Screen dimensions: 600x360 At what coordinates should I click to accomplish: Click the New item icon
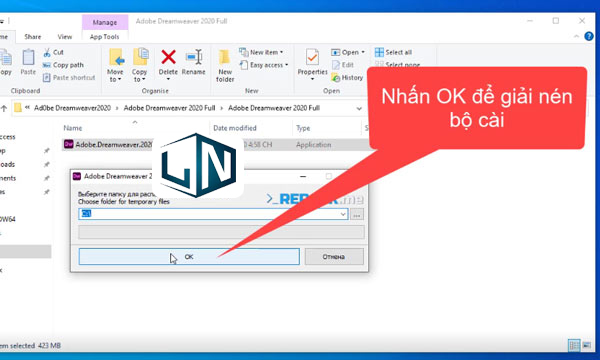click(243, 52)
